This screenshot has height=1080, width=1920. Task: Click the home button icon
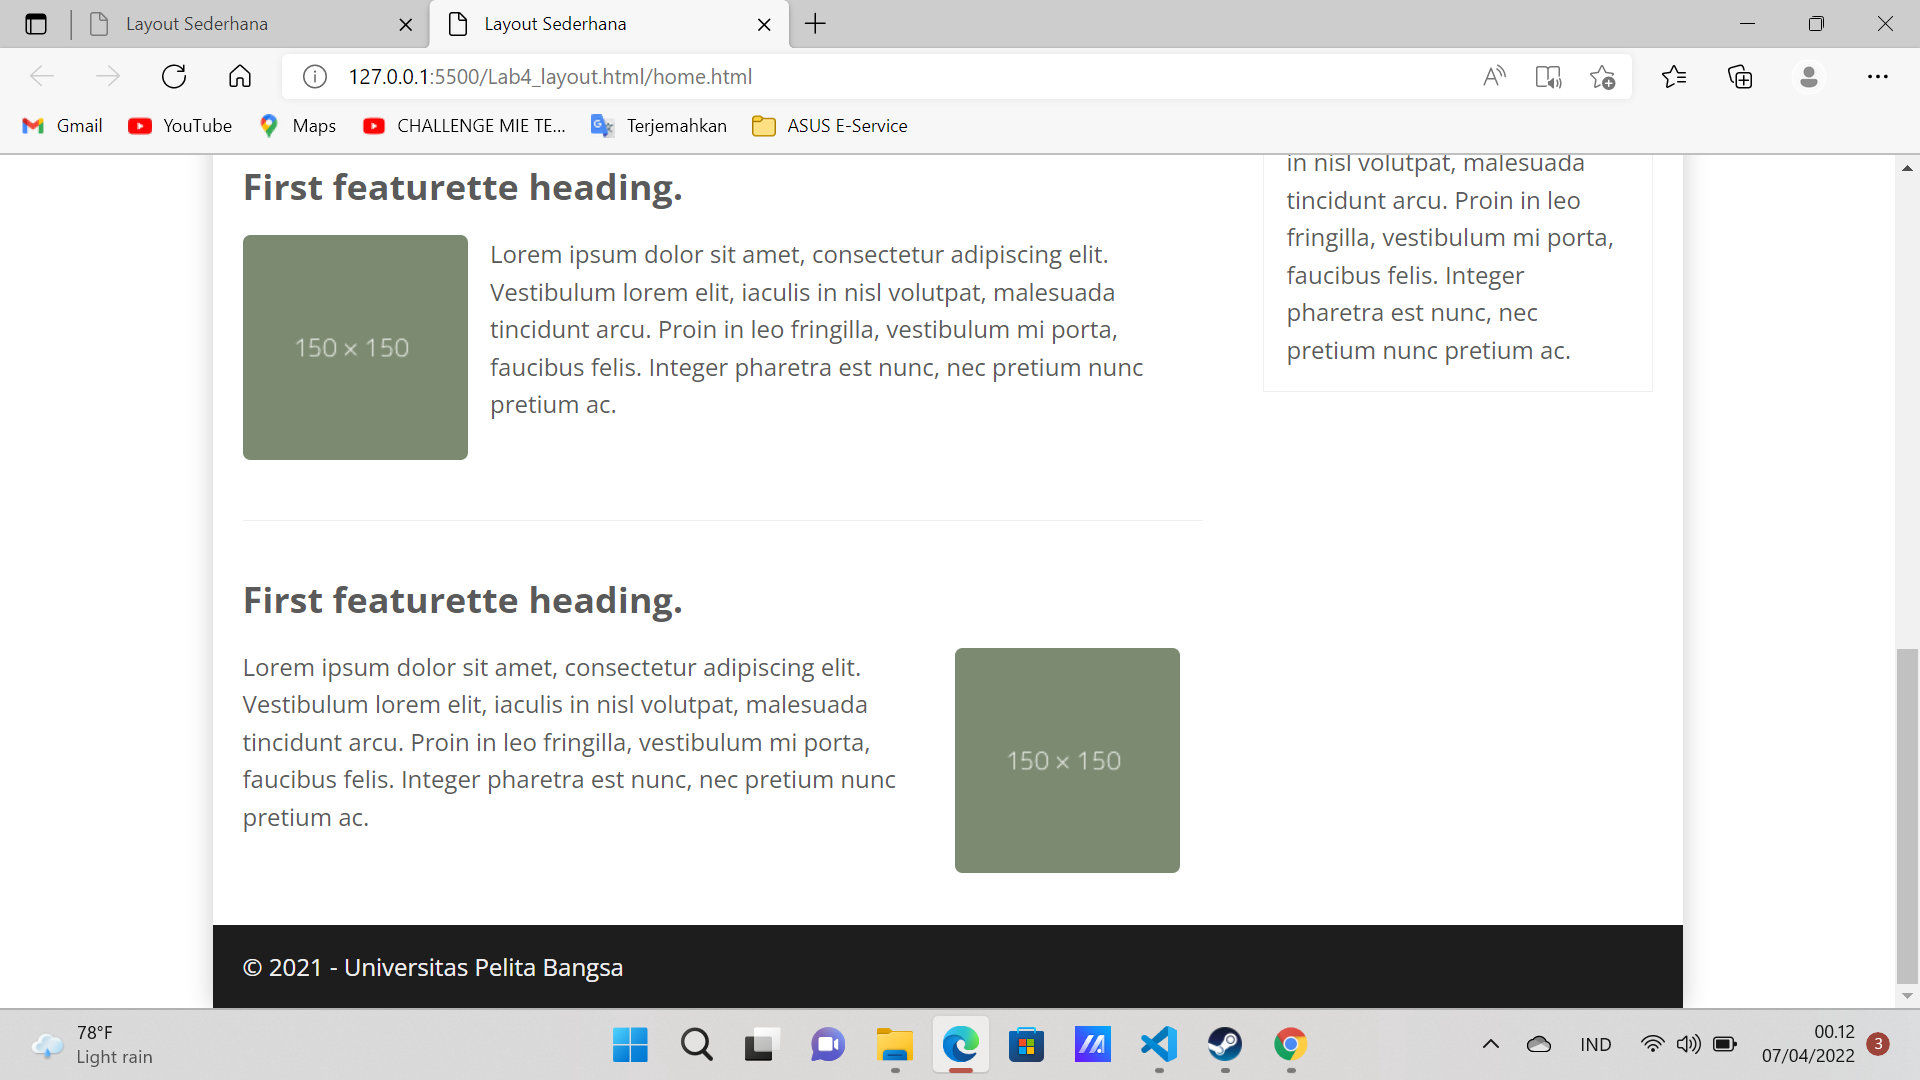point(240,77)
